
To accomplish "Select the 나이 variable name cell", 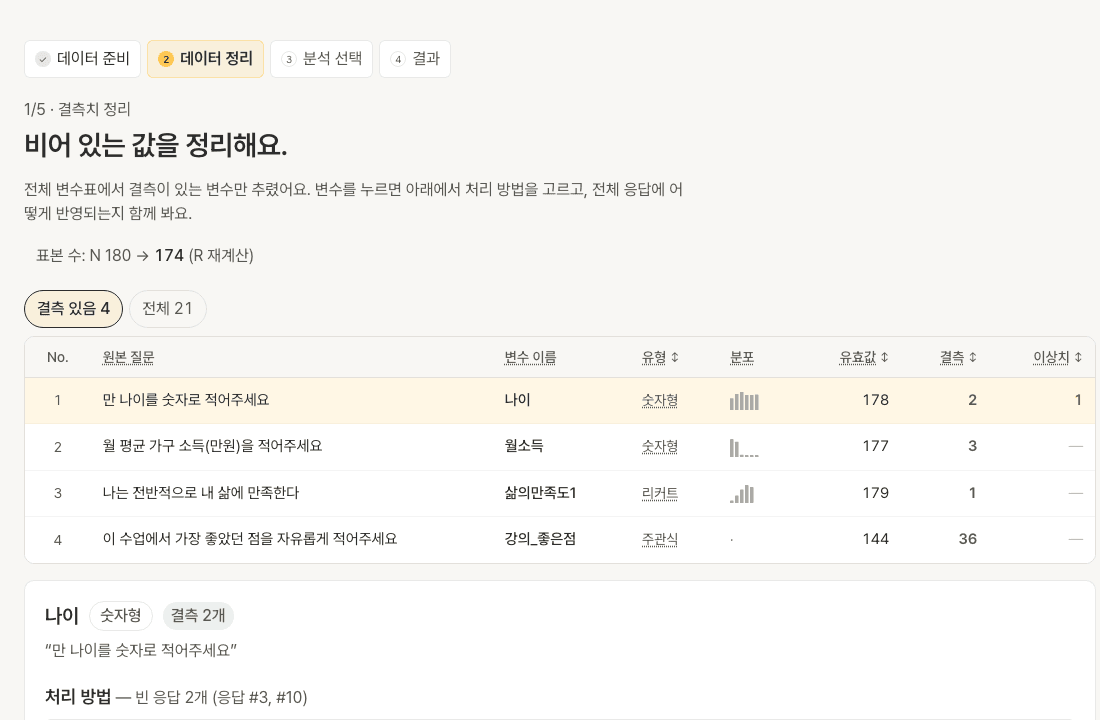I will (x=518, y=400).
